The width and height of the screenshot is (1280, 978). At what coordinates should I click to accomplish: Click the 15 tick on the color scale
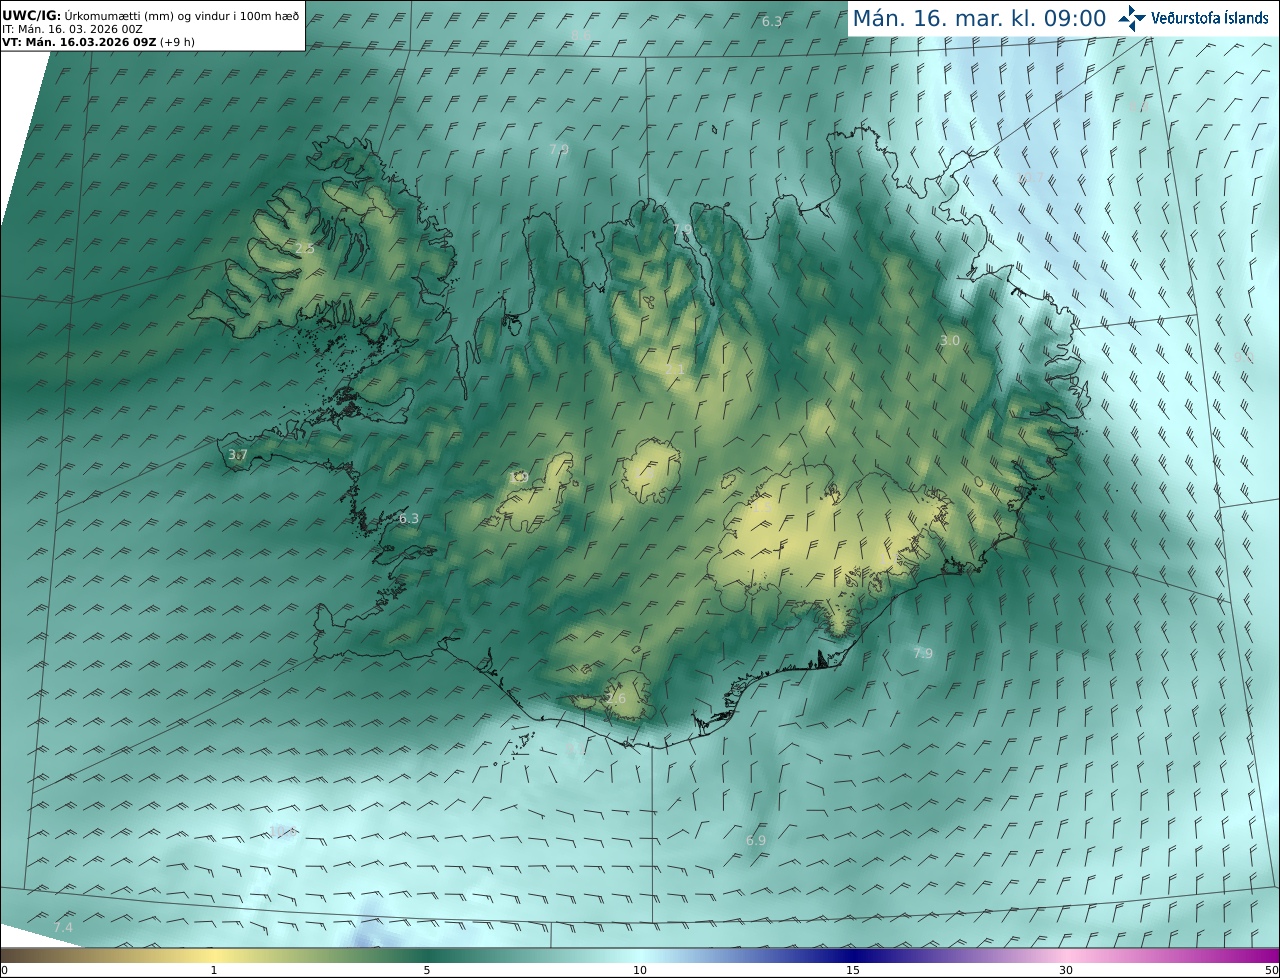[x=853, y=970]
